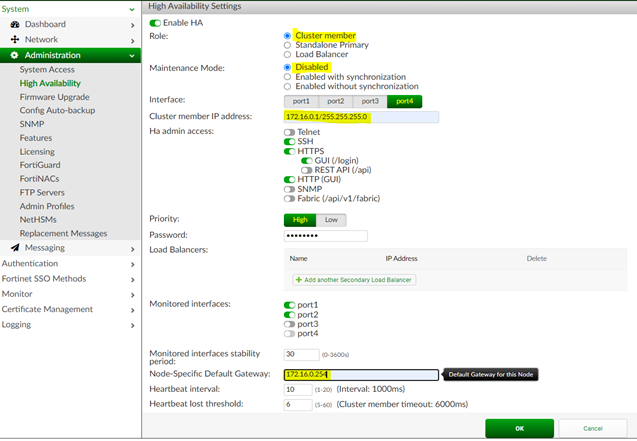Enable Telnet admin access
The width and height of the screenshot is (637, 441).
pos(290,132)
